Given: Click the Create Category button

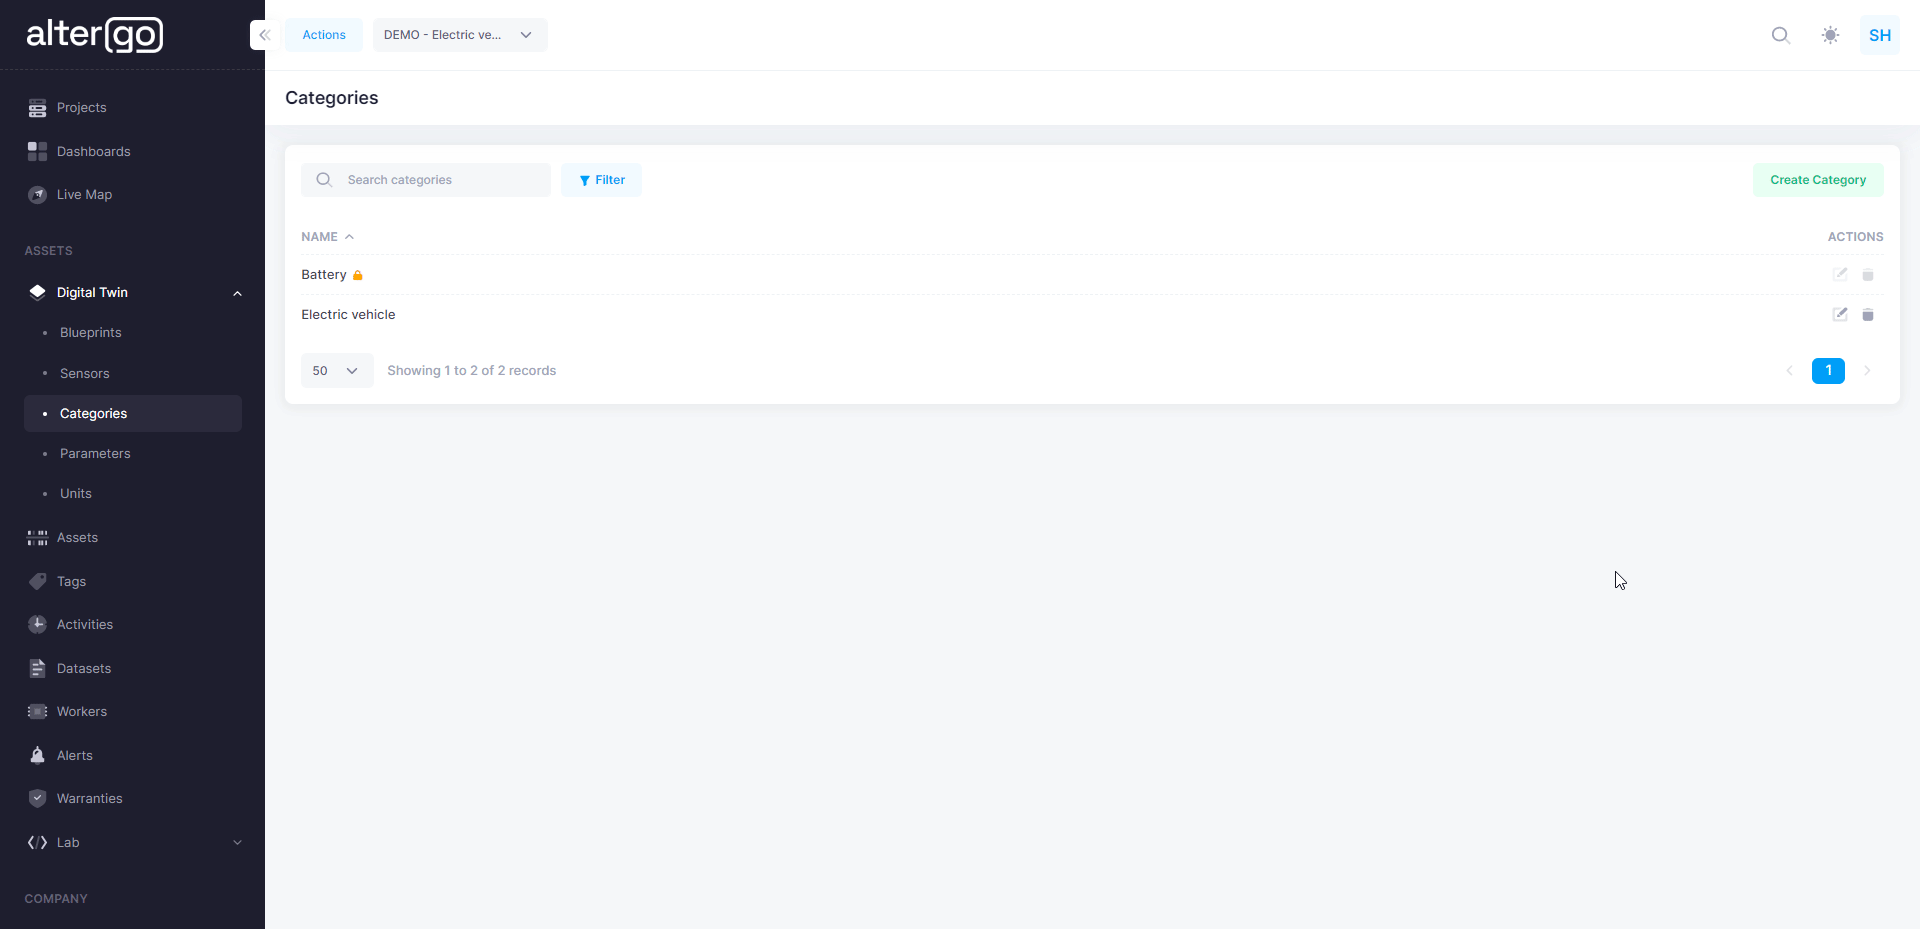Looking at the screenshot, I should [1817, 180].
